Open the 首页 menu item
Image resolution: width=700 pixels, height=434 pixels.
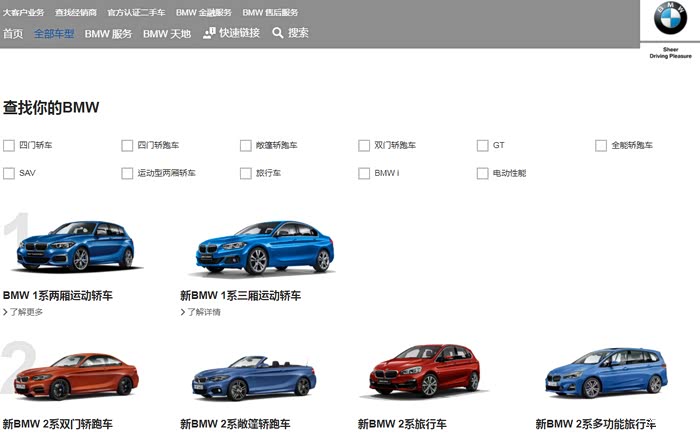tap(13, 33)
